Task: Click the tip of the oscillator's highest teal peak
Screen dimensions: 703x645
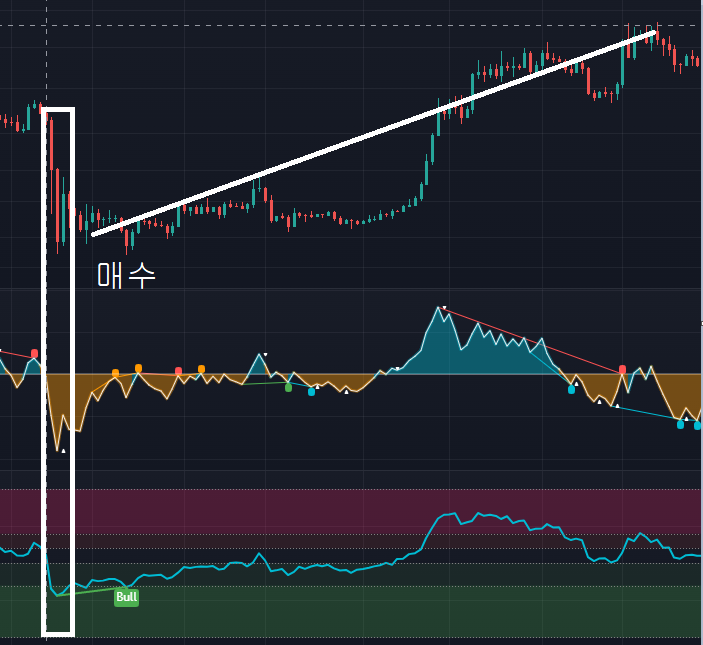Action: [x=438, y=307]
